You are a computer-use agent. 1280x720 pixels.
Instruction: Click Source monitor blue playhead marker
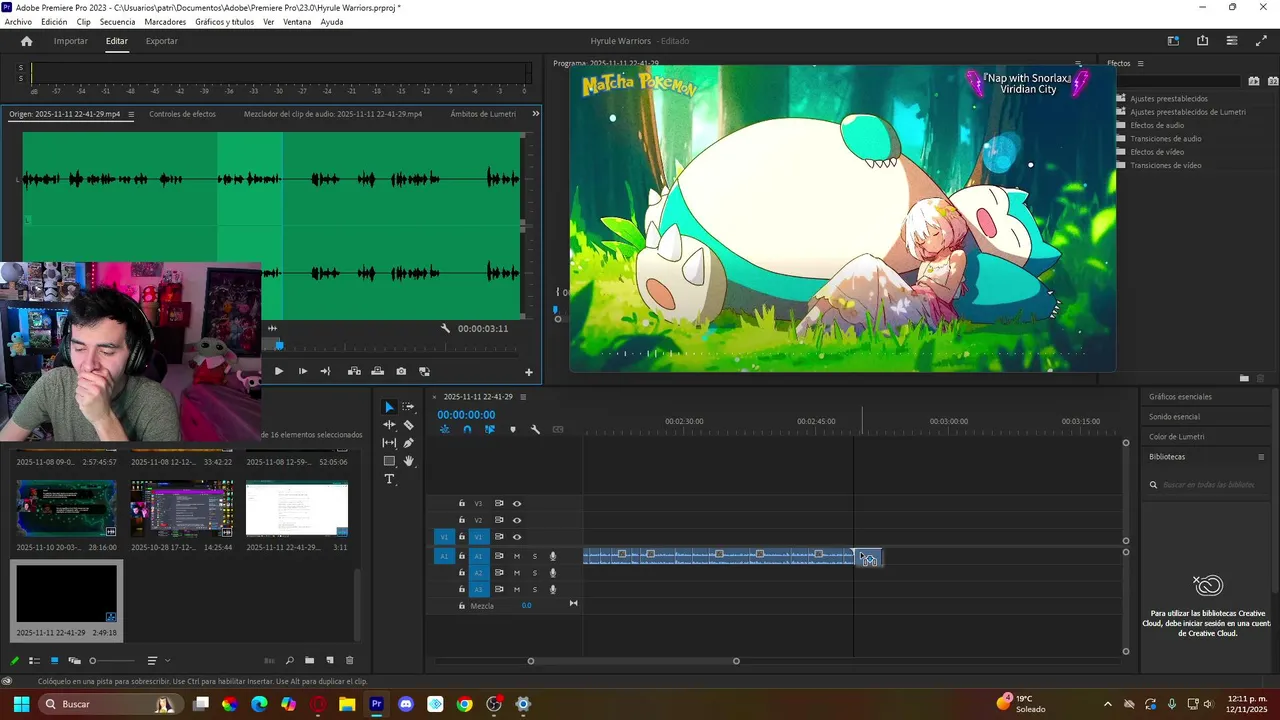click(x=279, y=345)
